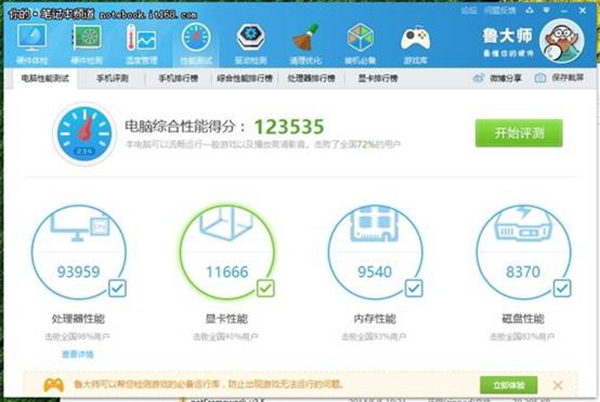
Task: Click the green 立即体验 button
Action: 509,385
